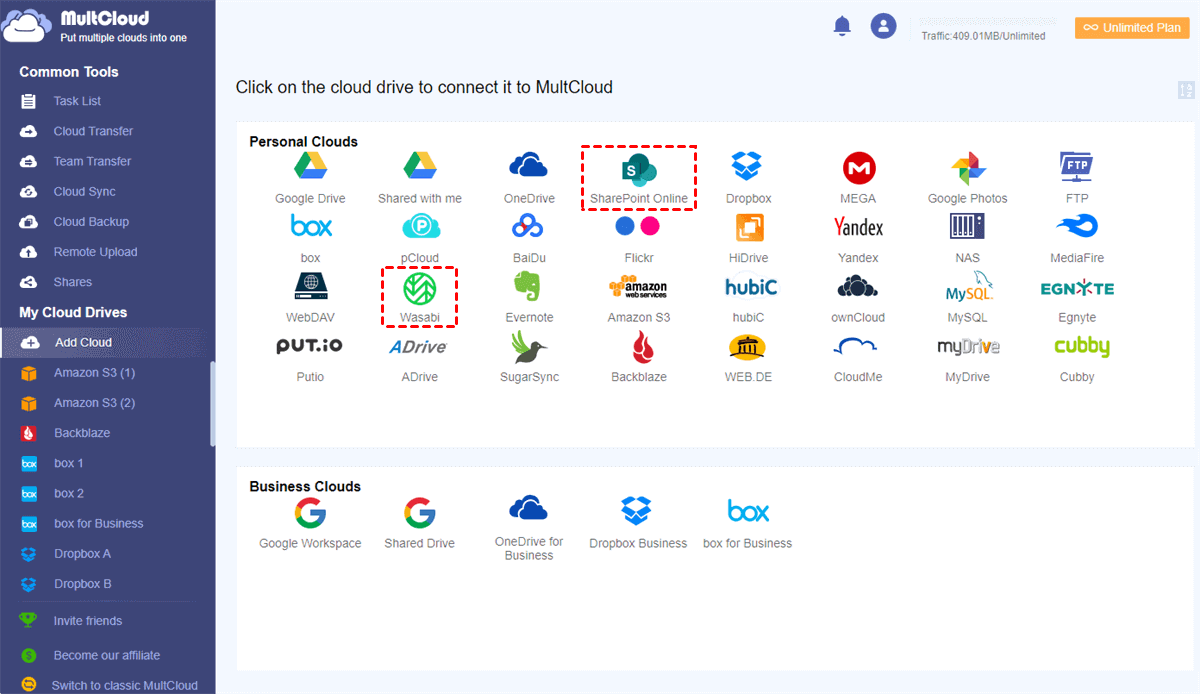Image resolution: width=1200 pixels, height=694 pixels.
Task: Select the Evernote elephant icon
Action: click(529, 288)
